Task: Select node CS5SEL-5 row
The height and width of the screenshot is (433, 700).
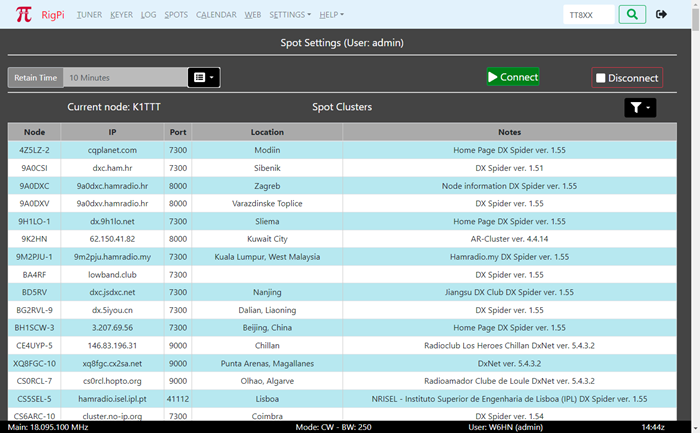Action: pyautogui.click(x=342, y=399)
